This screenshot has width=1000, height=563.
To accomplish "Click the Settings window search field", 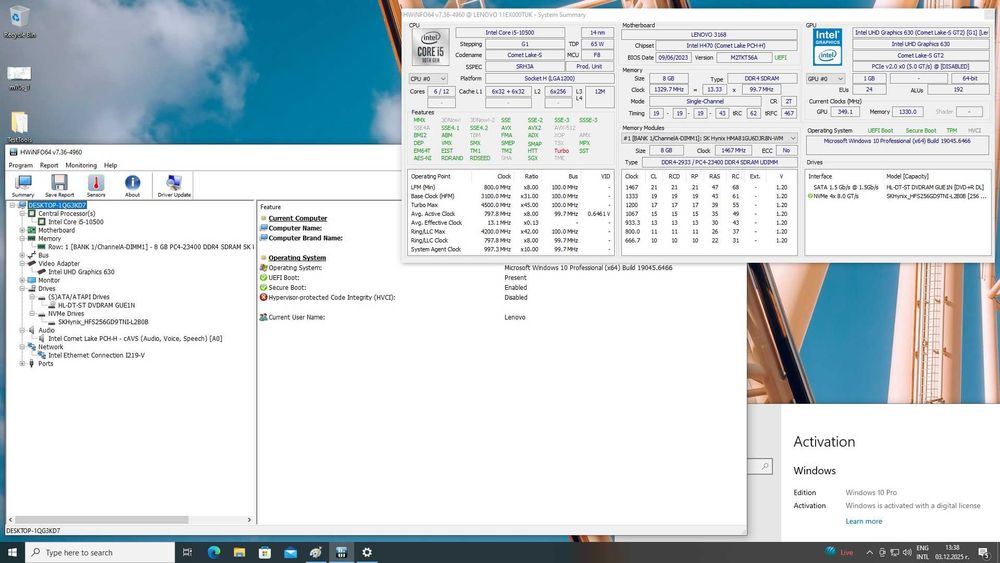I will [761, 466].
